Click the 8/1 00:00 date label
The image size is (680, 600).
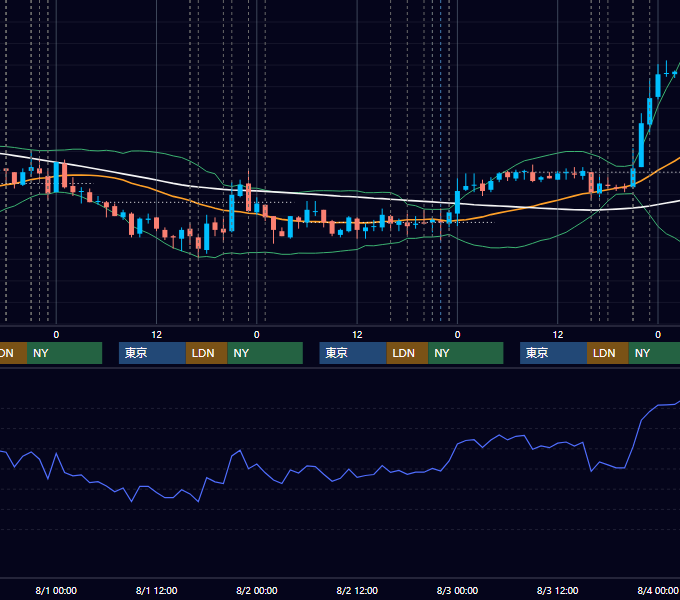click(56, 590)
